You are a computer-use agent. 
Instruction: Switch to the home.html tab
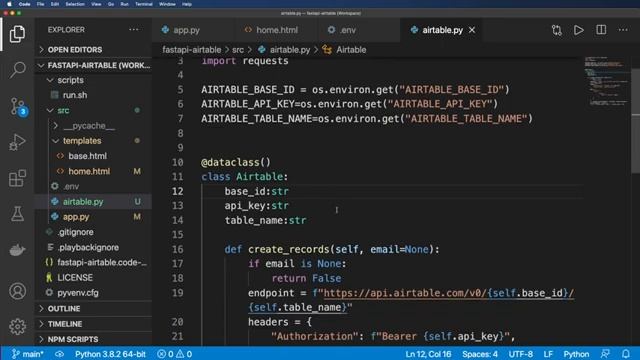pyautogui.click(x=277, y=30)
